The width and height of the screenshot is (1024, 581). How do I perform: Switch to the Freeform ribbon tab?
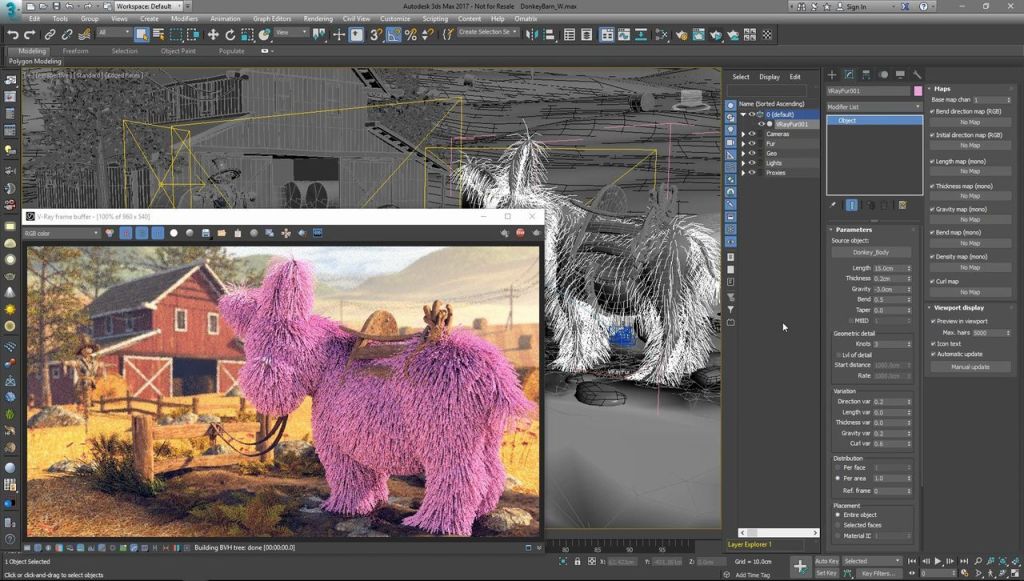click(x=75, y=51)
